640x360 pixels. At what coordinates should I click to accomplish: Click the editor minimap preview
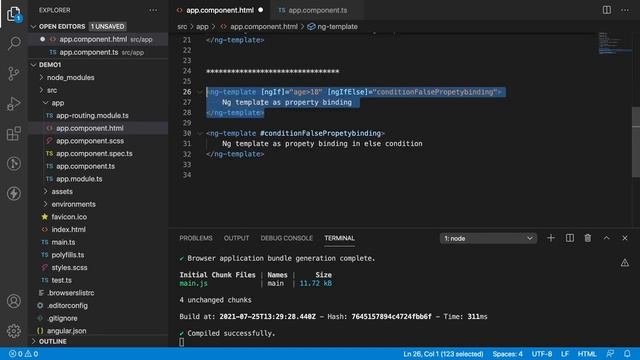pyautogui.click(x=614, y=43)
